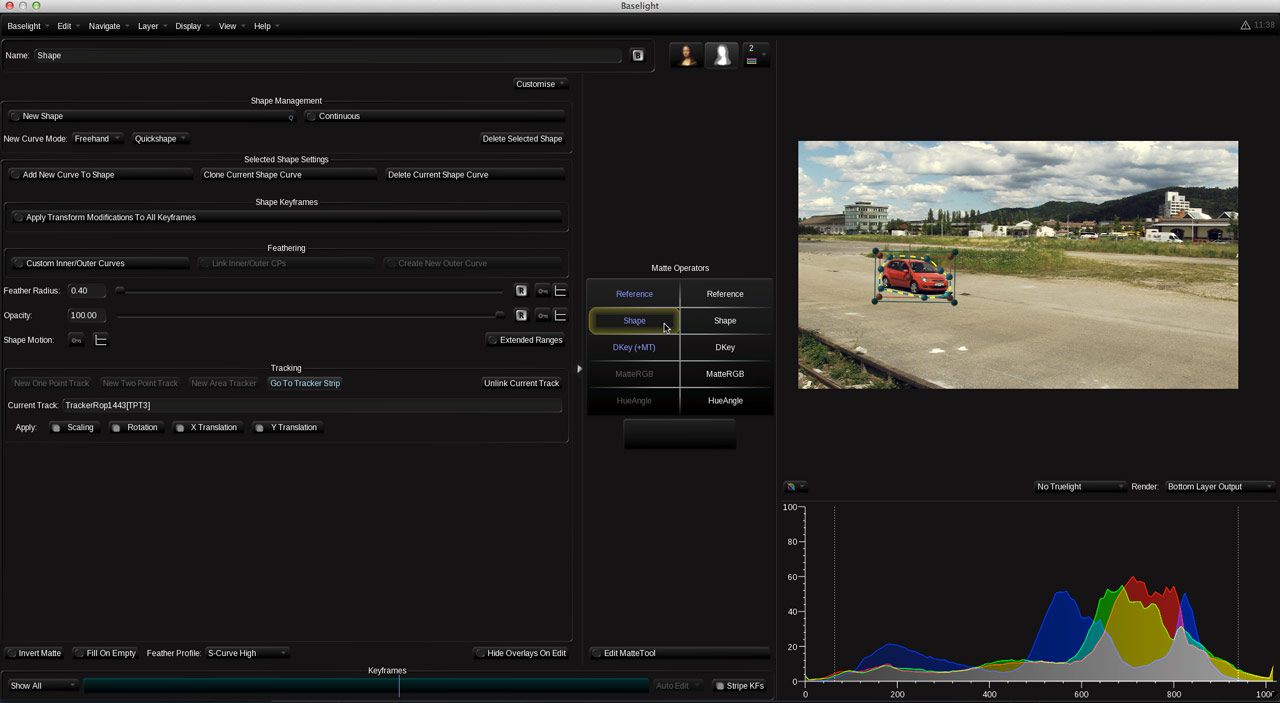The width and height of the screenshot is (1280, 703).
Task: Click the white silhouette matte view icon
Action: tap(722, 54)
